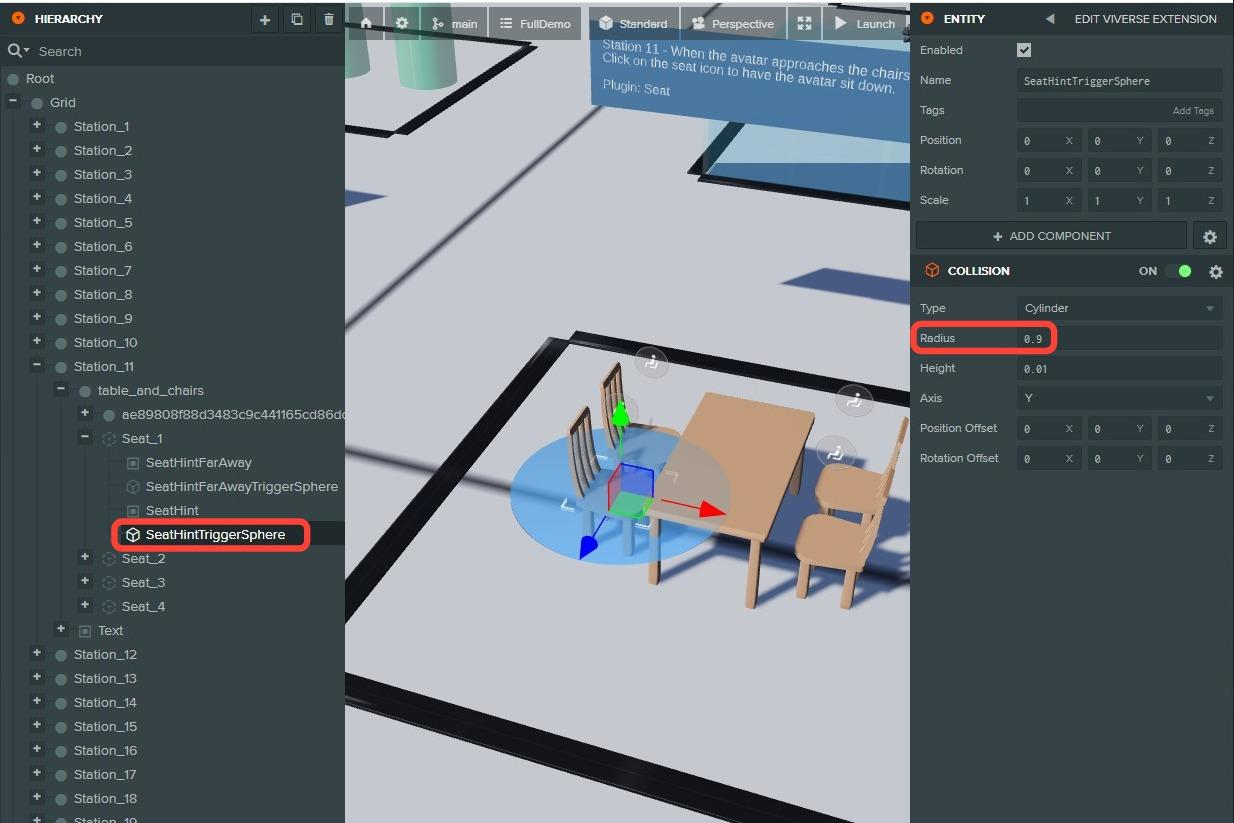Click the Add Component button
This screenshot has width=1234, height=823.
tap(1051, 236)
